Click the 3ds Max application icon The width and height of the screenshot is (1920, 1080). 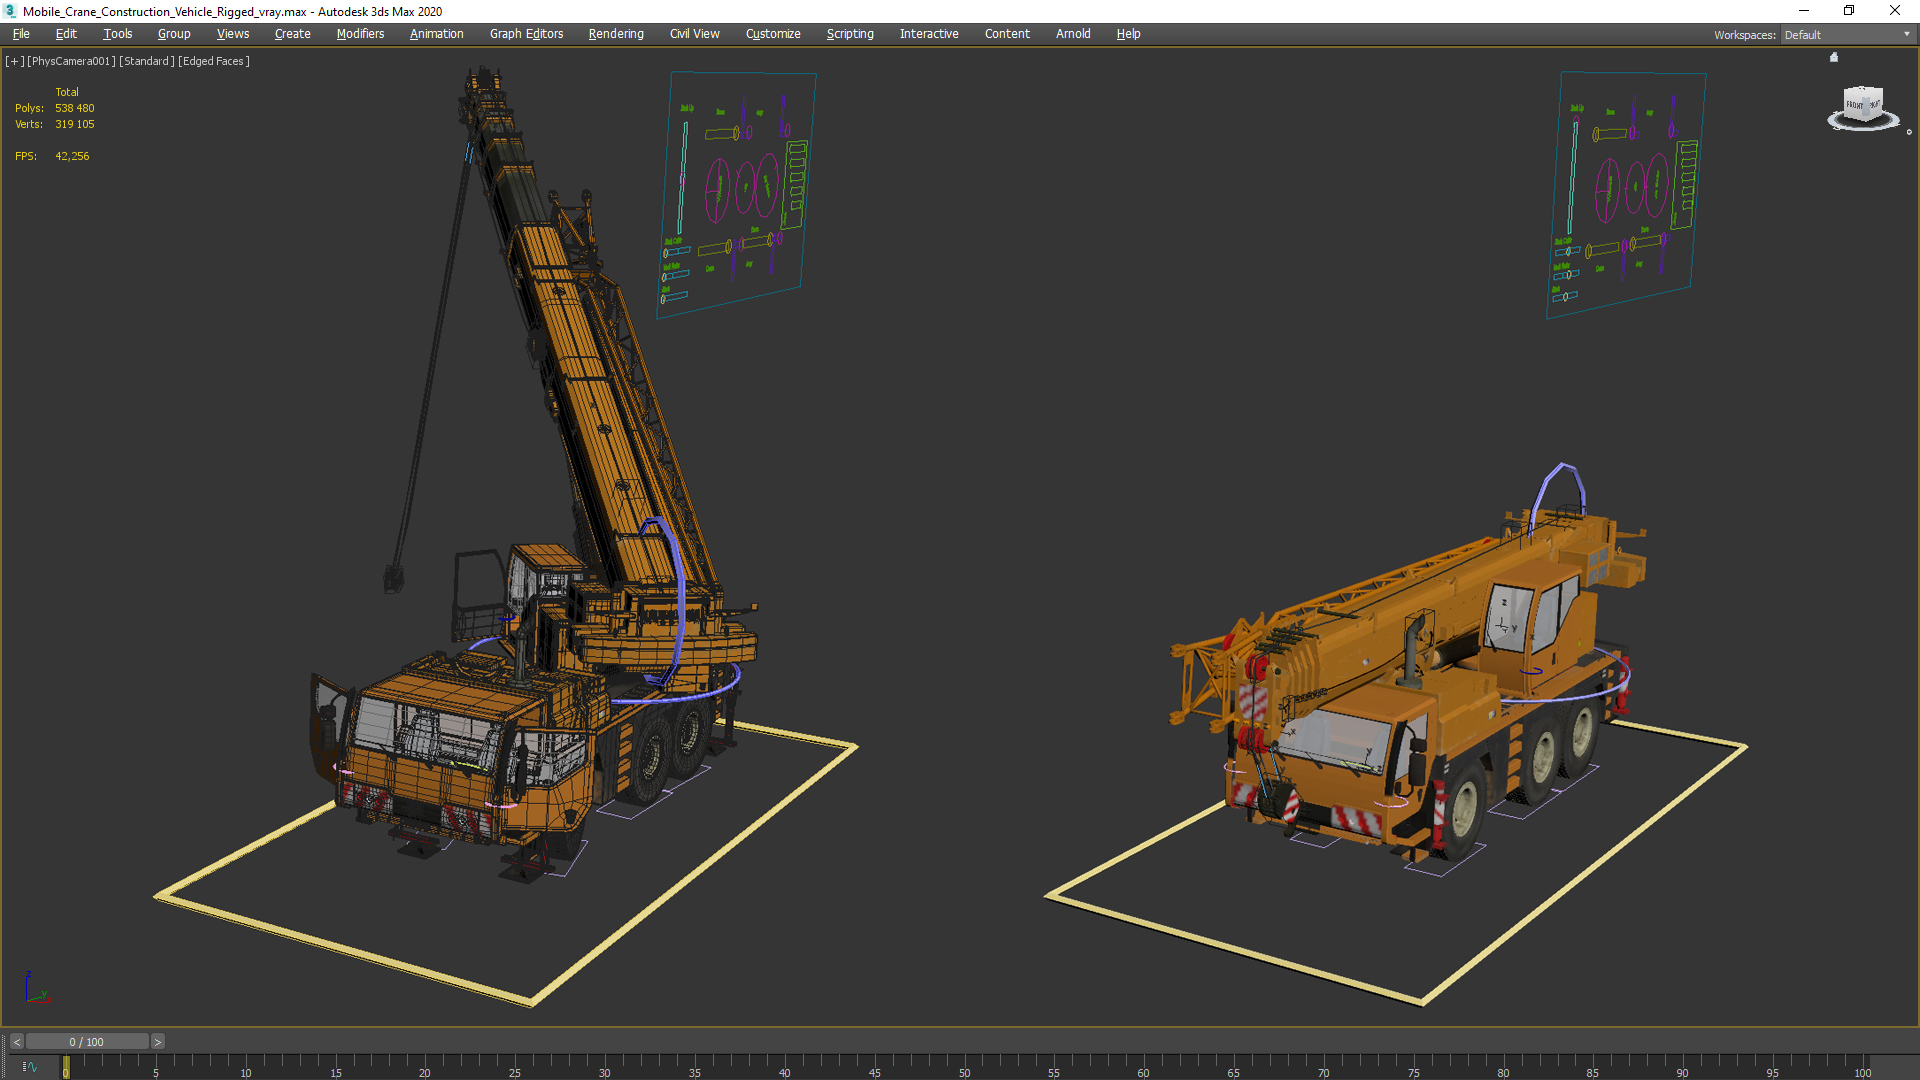click(10, 11)
